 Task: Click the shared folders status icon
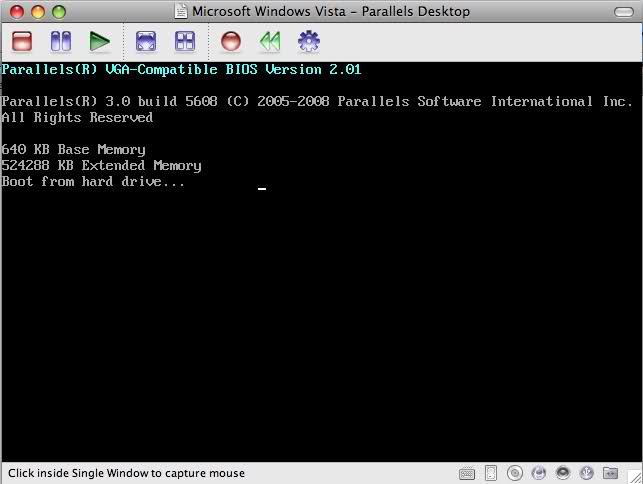610,473
